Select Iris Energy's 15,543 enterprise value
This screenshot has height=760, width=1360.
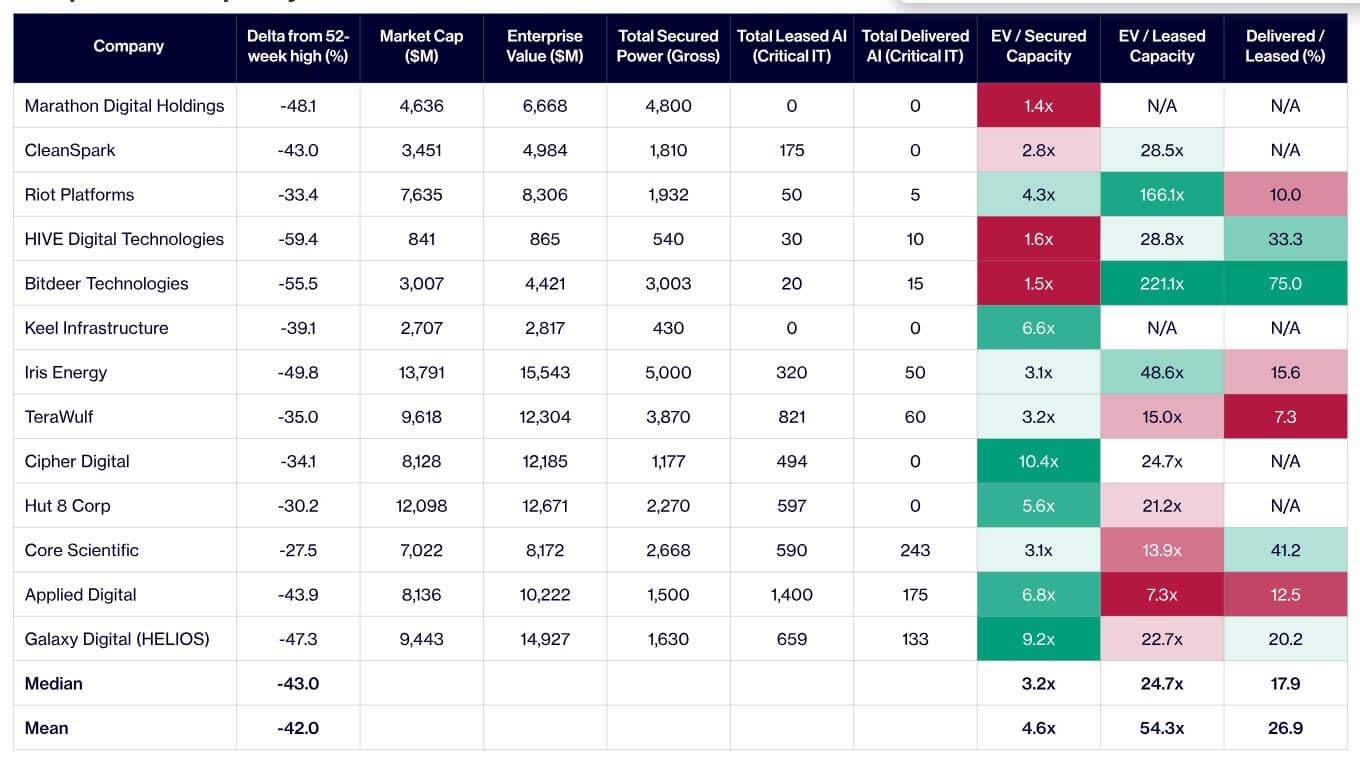[544, 373]
